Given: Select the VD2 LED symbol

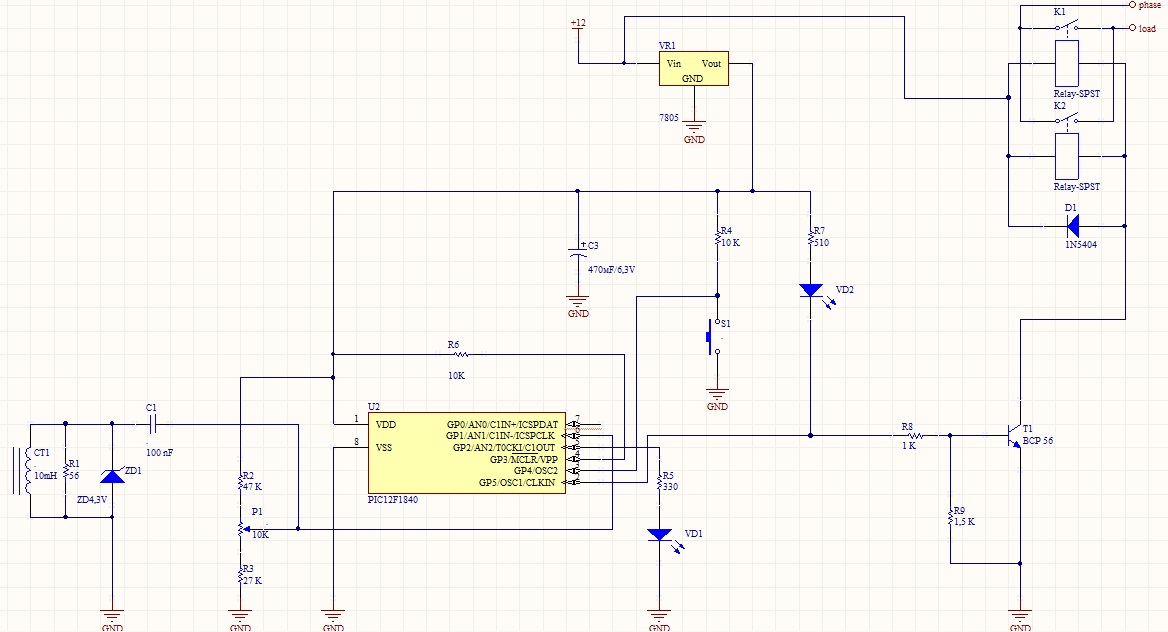Looking at the screenshot, I should click(810, 291).
